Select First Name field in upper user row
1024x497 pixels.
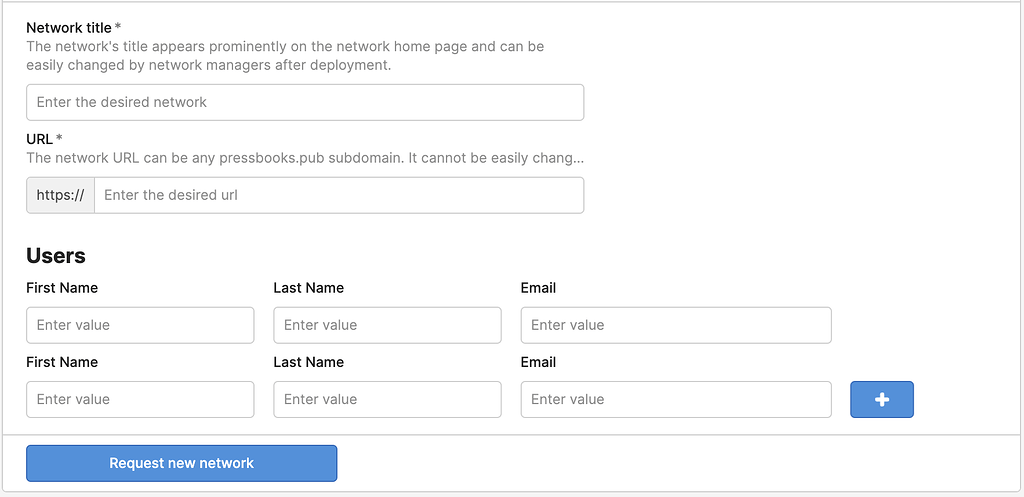pos(140,325)
